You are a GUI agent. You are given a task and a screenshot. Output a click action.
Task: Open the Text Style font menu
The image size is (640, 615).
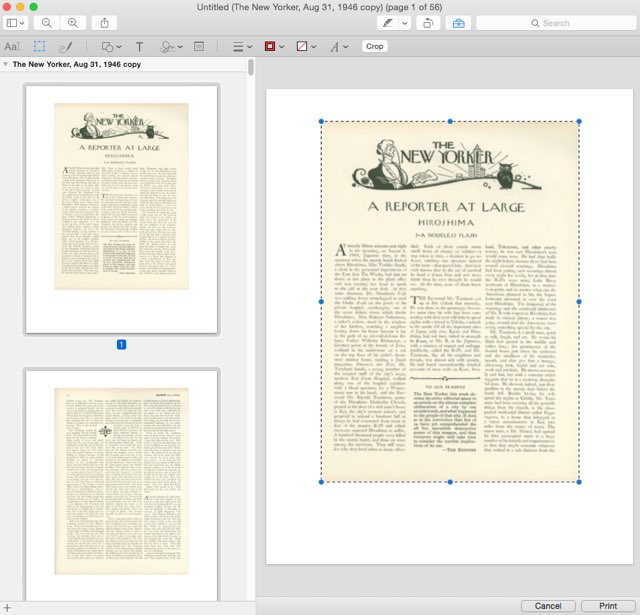(x=339, y=47)
